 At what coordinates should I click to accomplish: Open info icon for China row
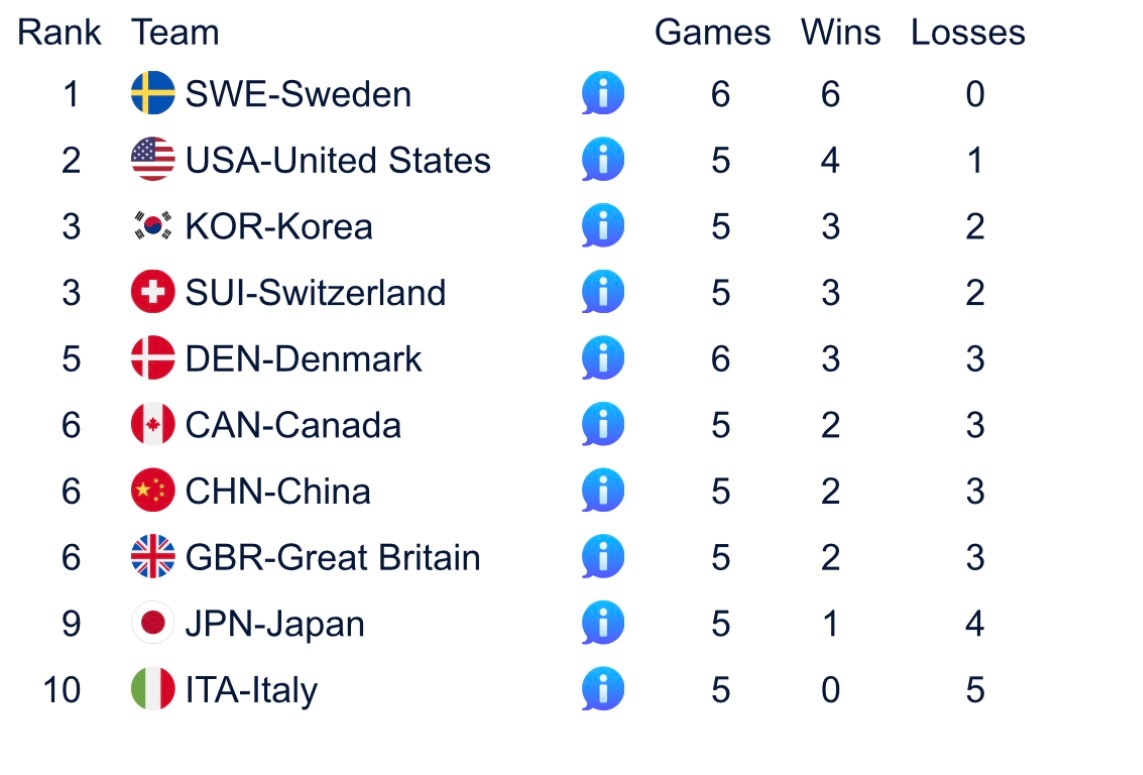tap(603, 491)
